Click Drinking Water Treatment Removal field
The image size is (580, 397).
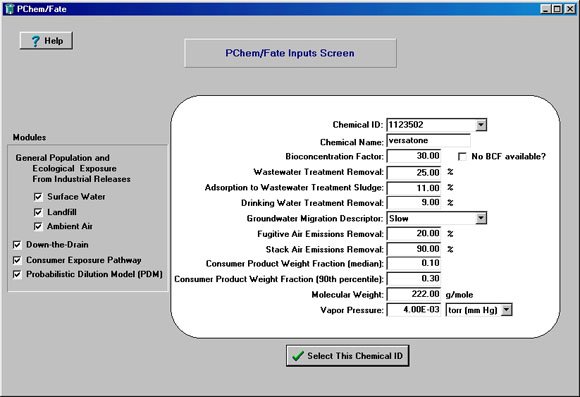[x=414, y=202]
